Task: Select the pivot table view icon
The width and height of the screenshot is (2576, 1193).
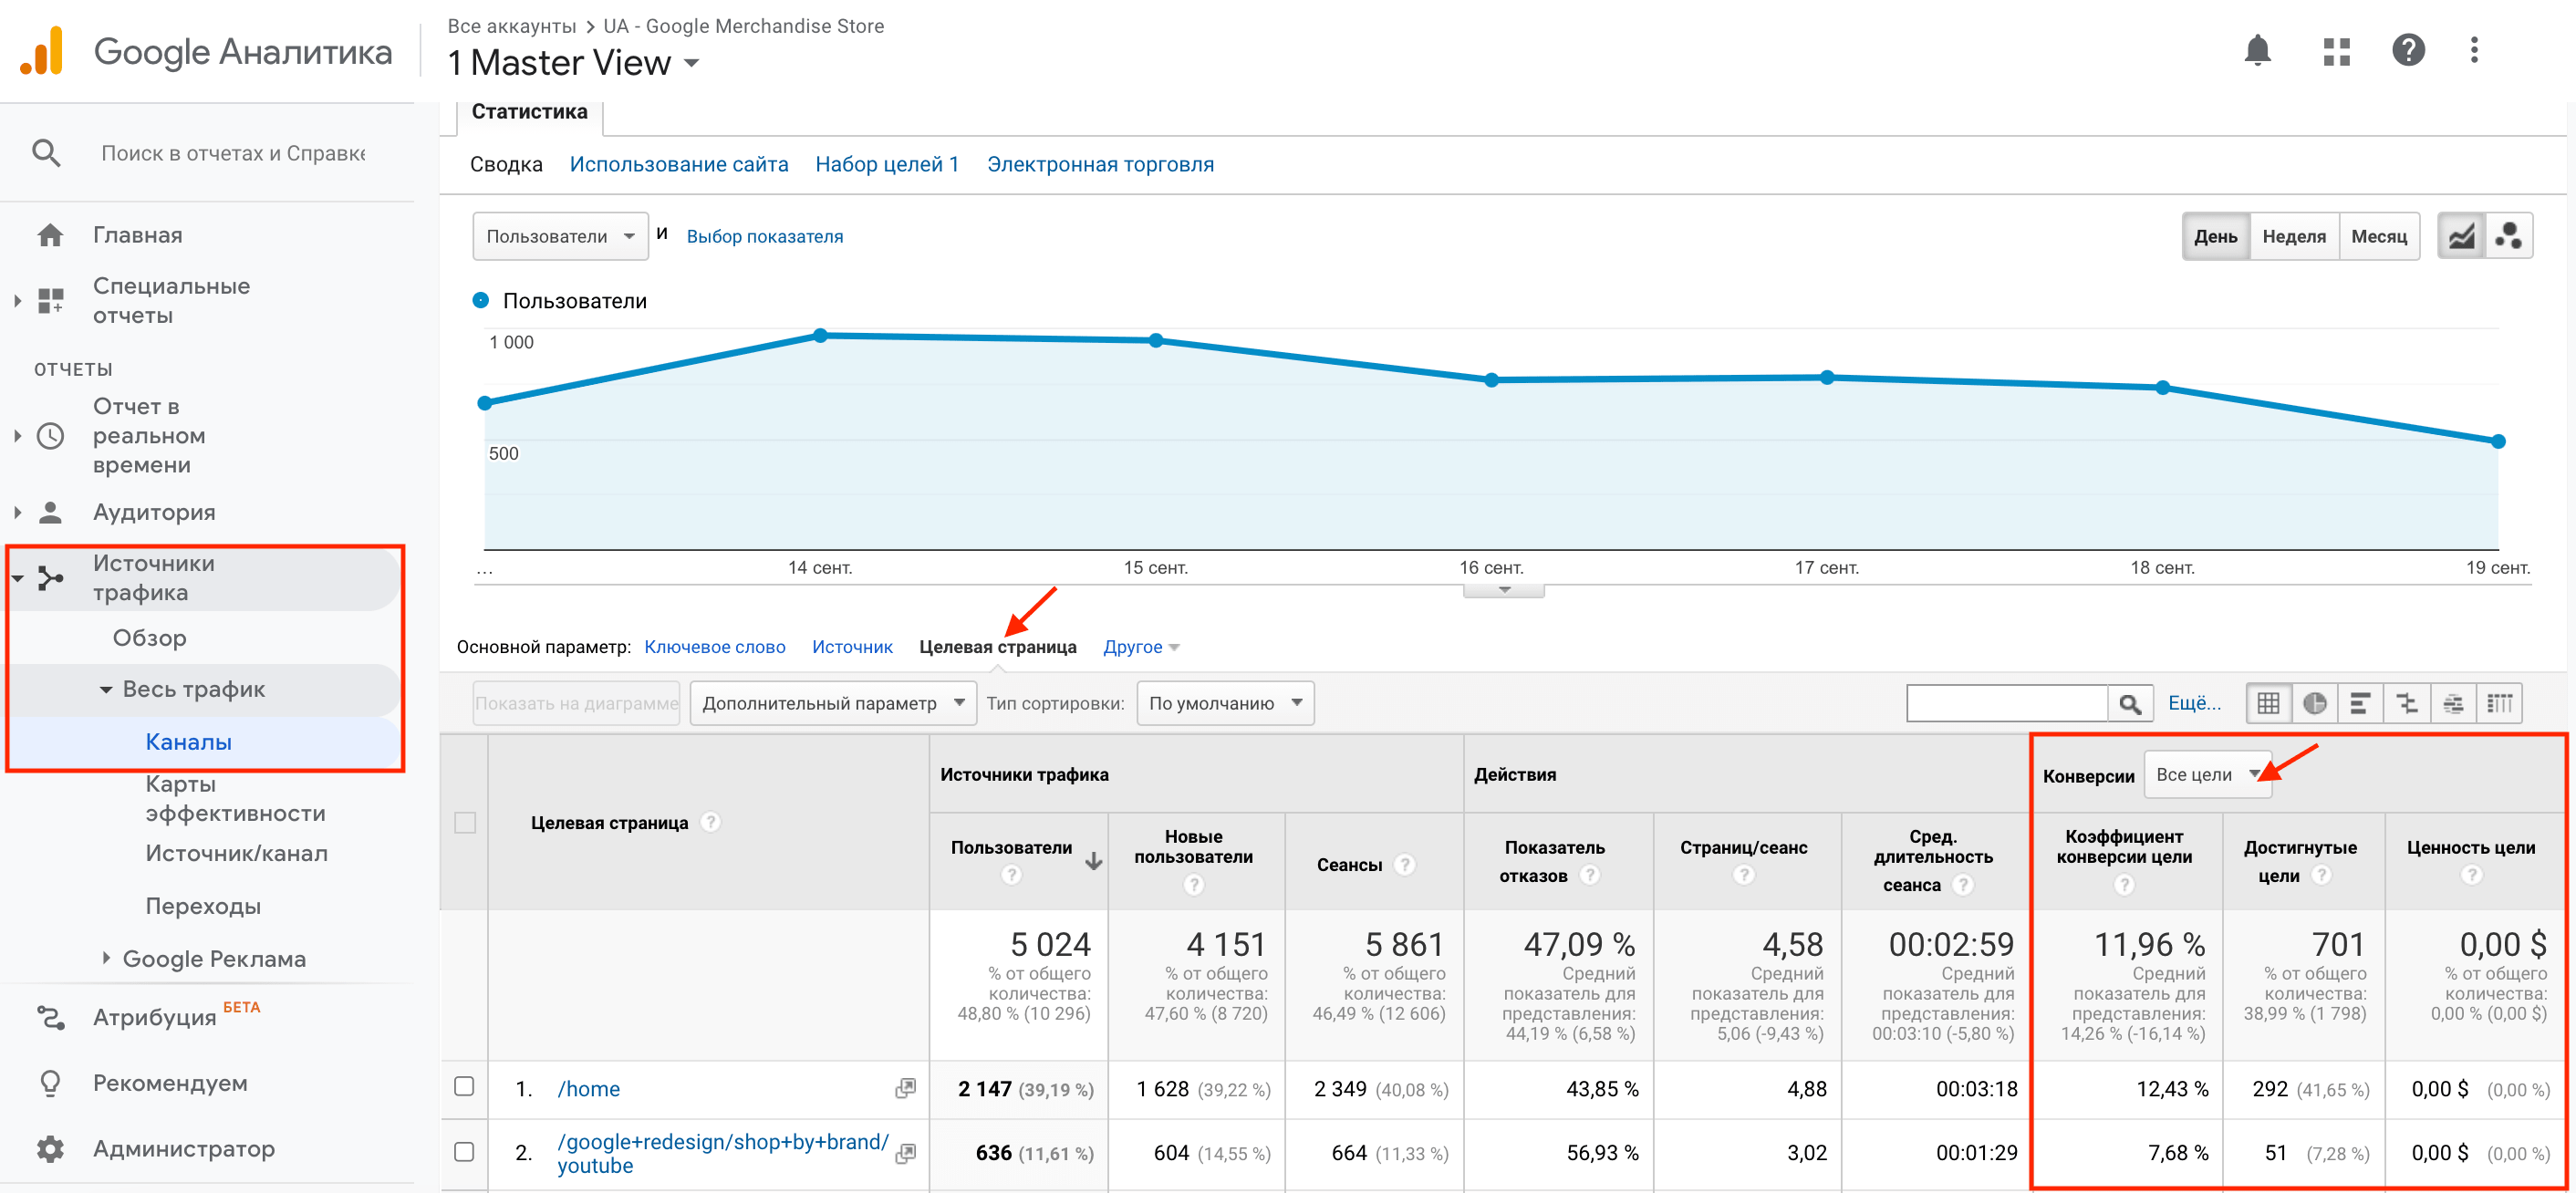Action: coord(2499,703)
